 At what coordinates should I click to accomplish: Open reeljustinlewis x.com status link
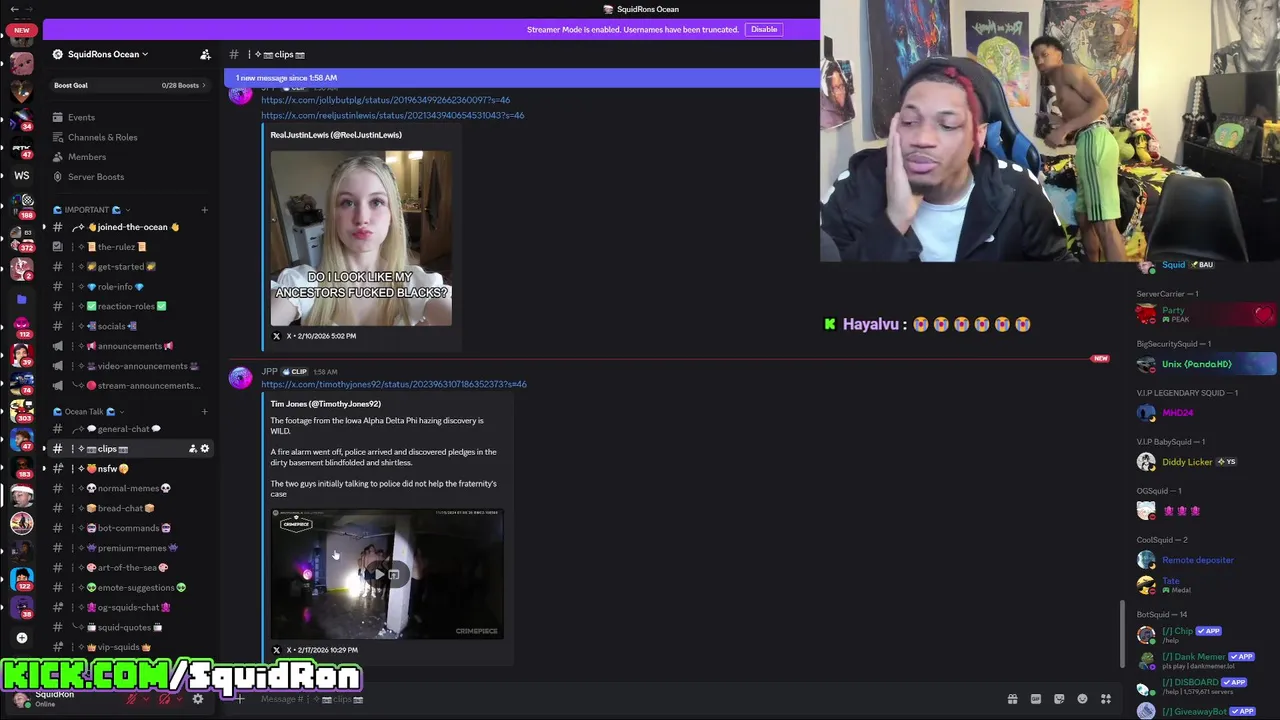(392, 115)
